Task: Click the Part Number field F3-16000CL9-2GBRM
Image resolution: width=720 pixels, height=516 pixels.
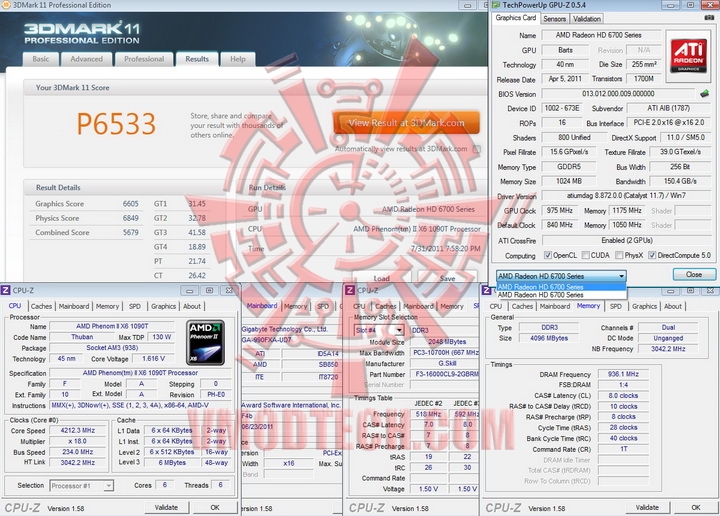Action: click(444, 374)
